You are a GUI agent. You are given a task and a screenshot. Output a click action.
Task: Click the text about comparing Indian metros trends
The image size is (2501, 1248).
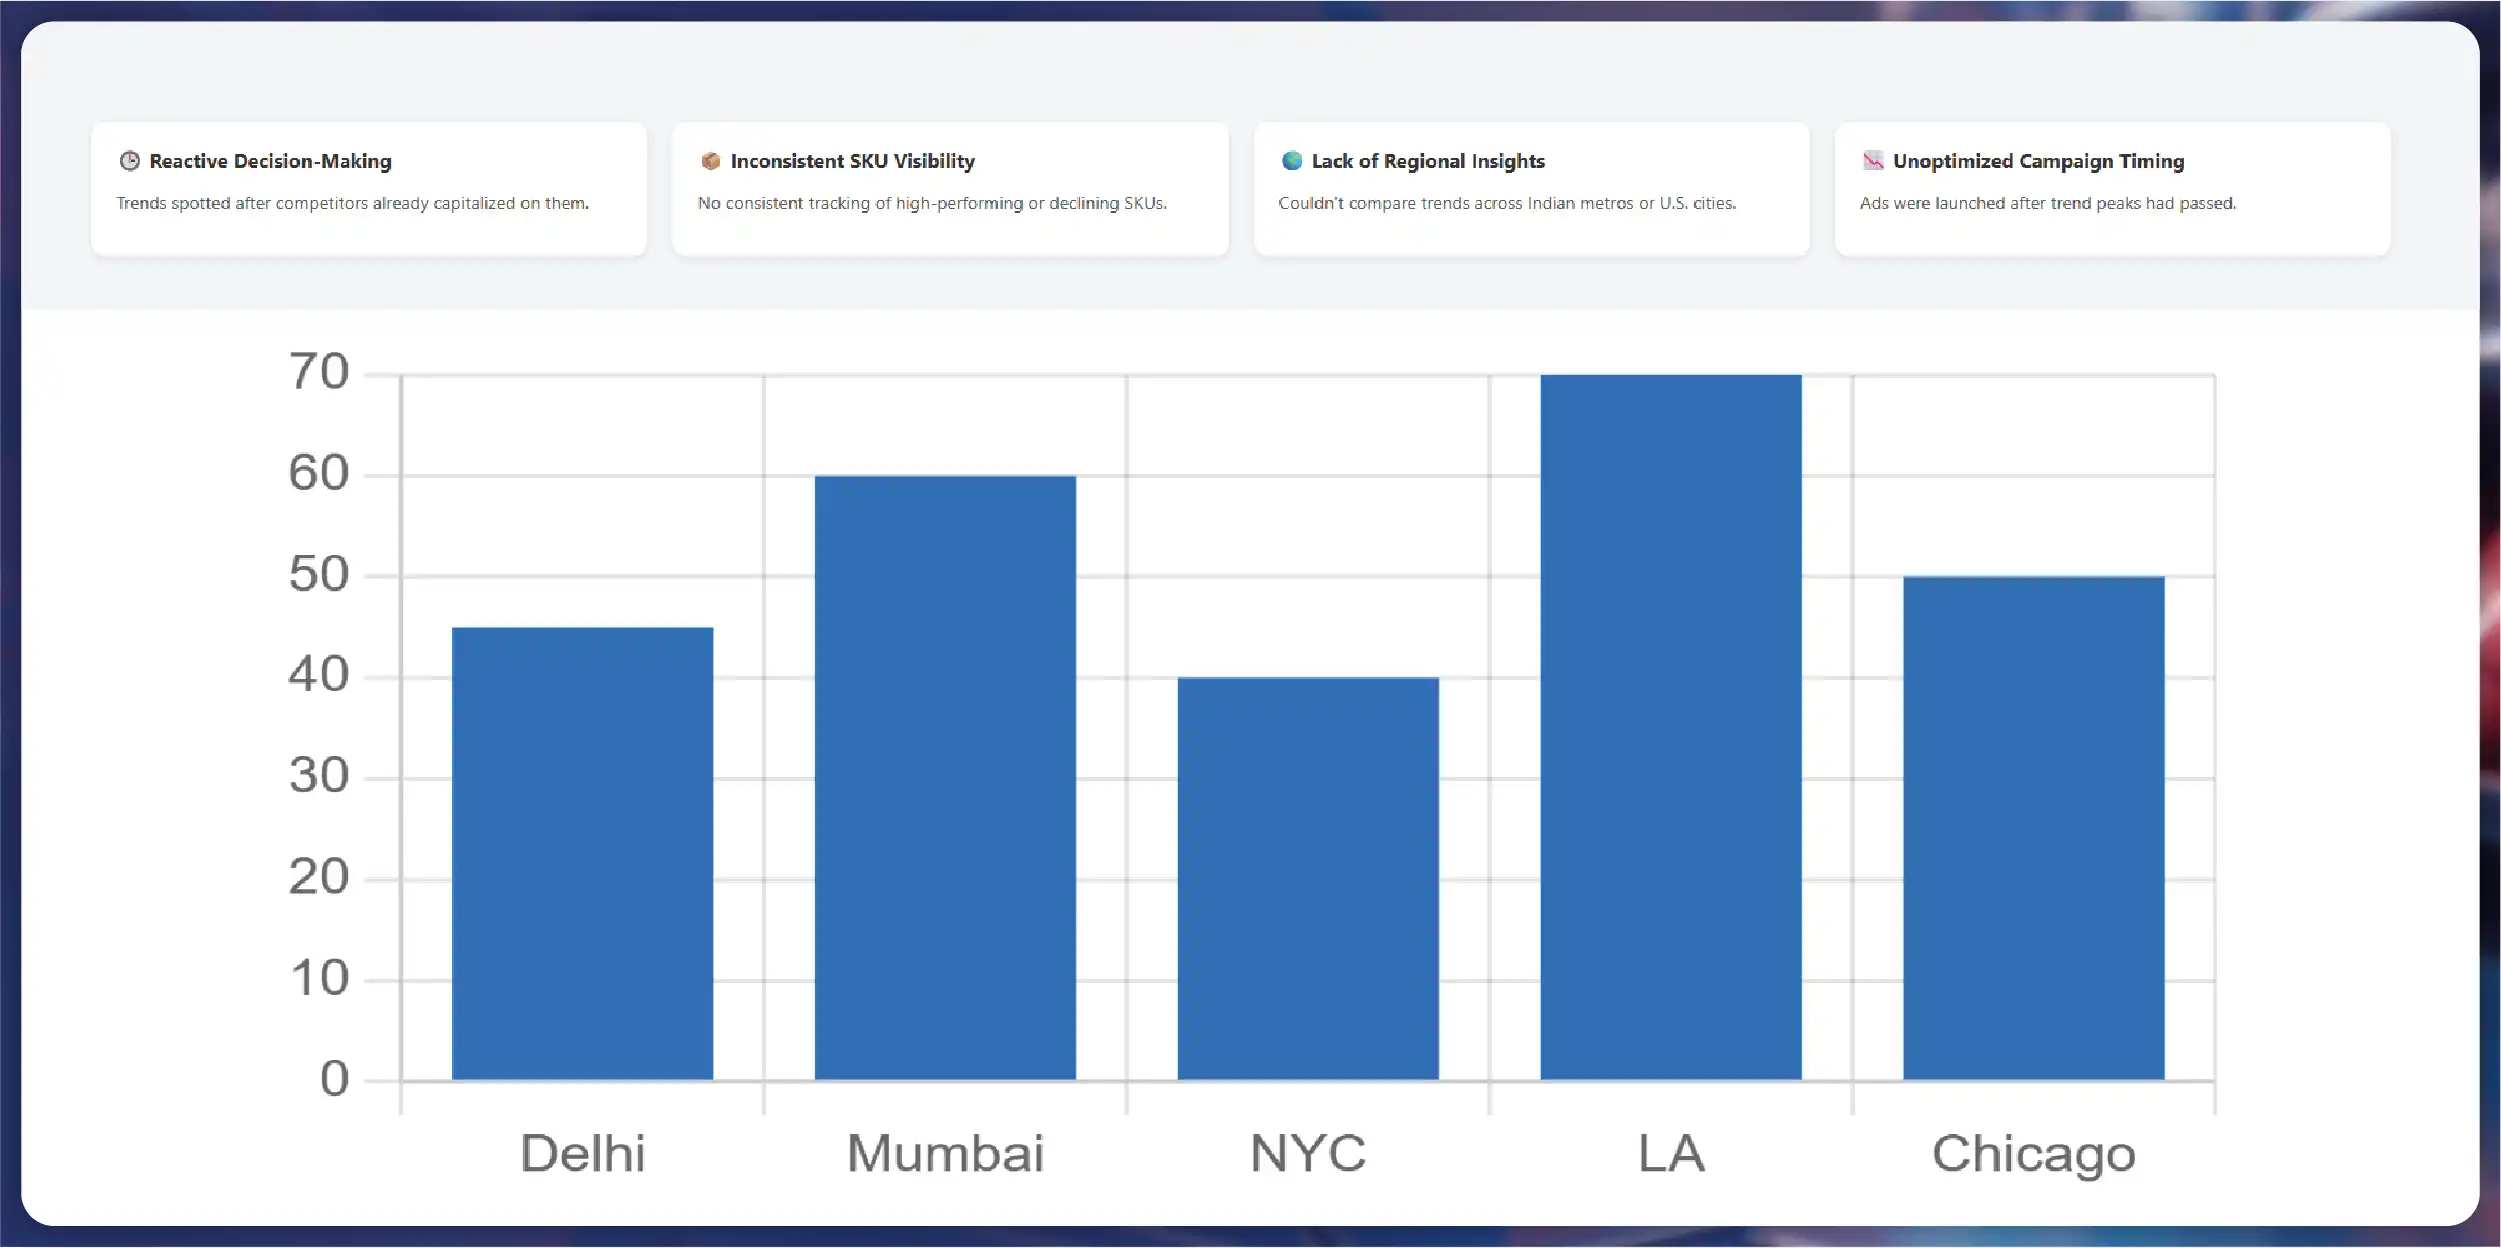1506,203
